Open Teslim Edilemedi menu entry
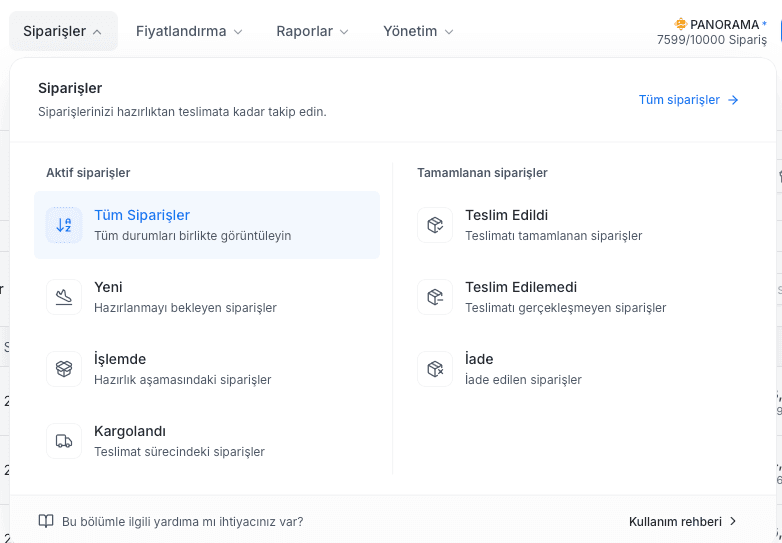The height and width of the screenshot is (543, 782). [x=579, y=297]
